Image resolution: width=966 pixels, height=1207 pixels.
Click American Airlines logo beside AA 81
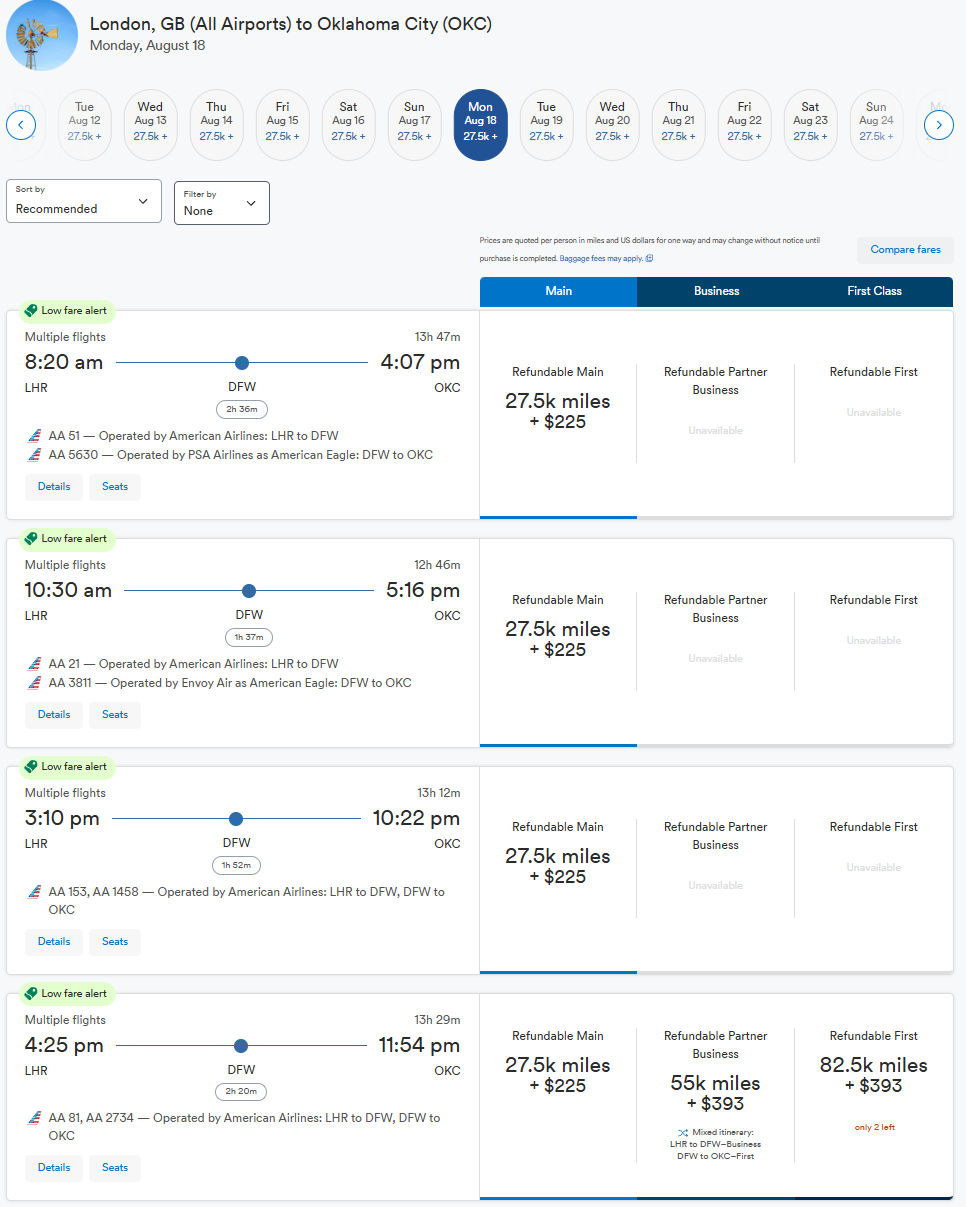(35, 1118)
